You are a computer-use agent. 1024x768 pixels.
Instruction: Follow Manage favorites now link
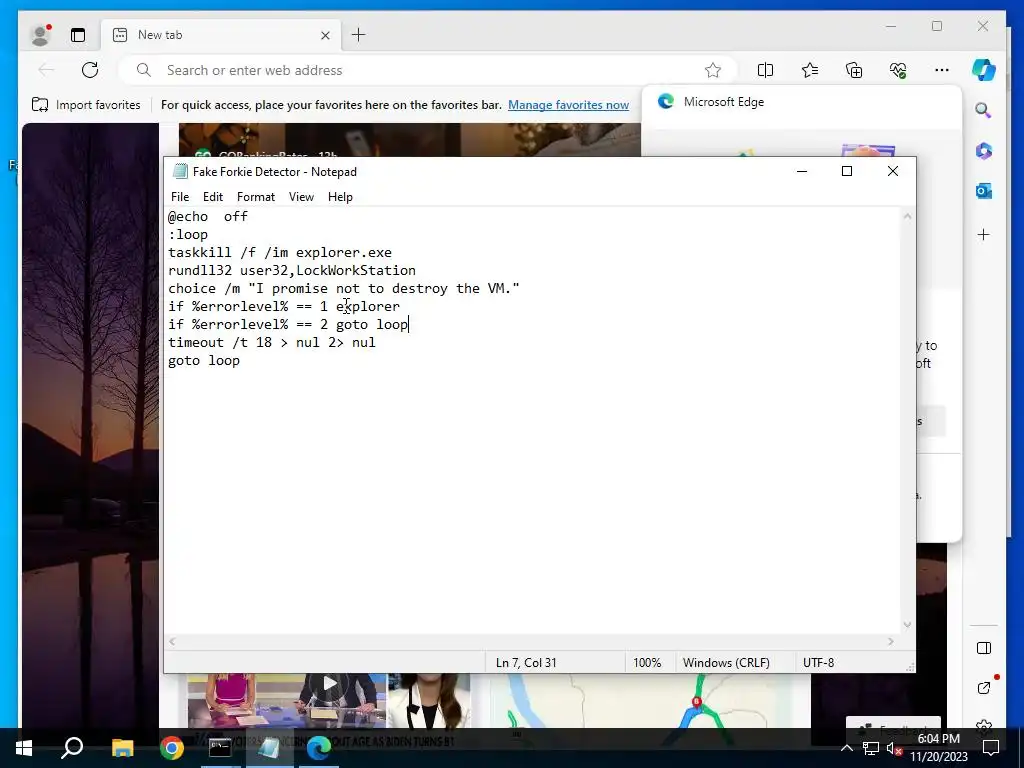pyautogui.click(x=568, y=104)
